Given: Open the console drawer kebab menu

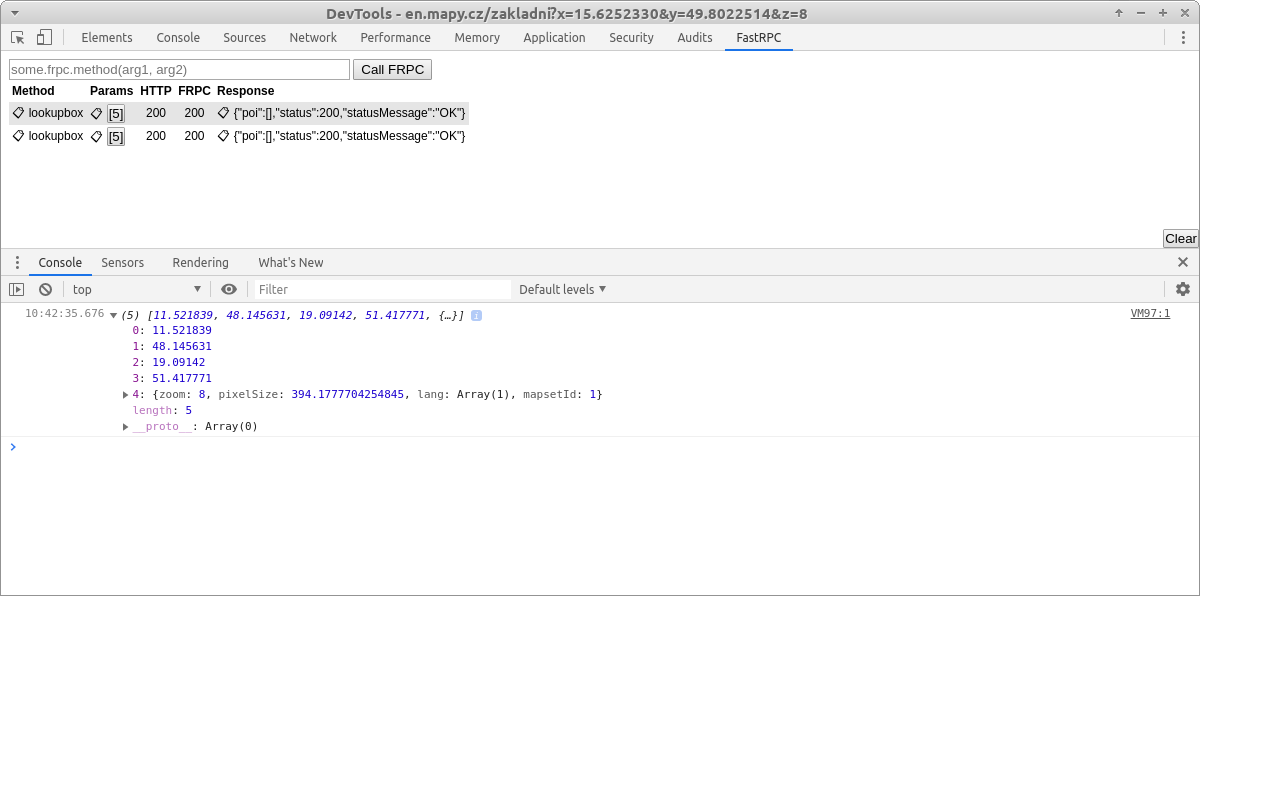Looking at the screenshot, I should pyautogui.click(x=16, y=262).
